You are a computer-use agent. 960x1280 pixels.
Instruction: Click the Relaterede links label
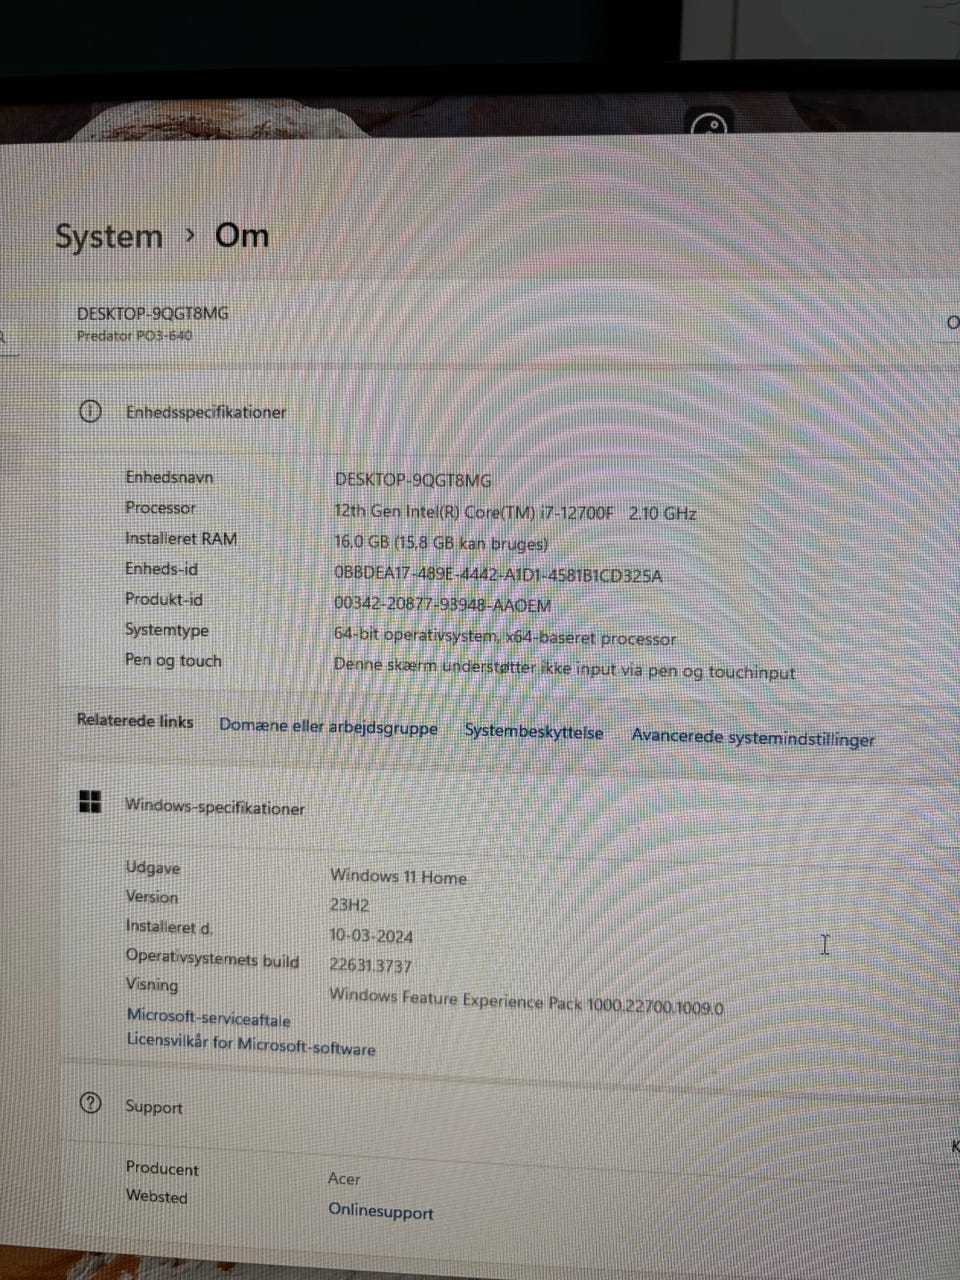[x=135, y=721]
